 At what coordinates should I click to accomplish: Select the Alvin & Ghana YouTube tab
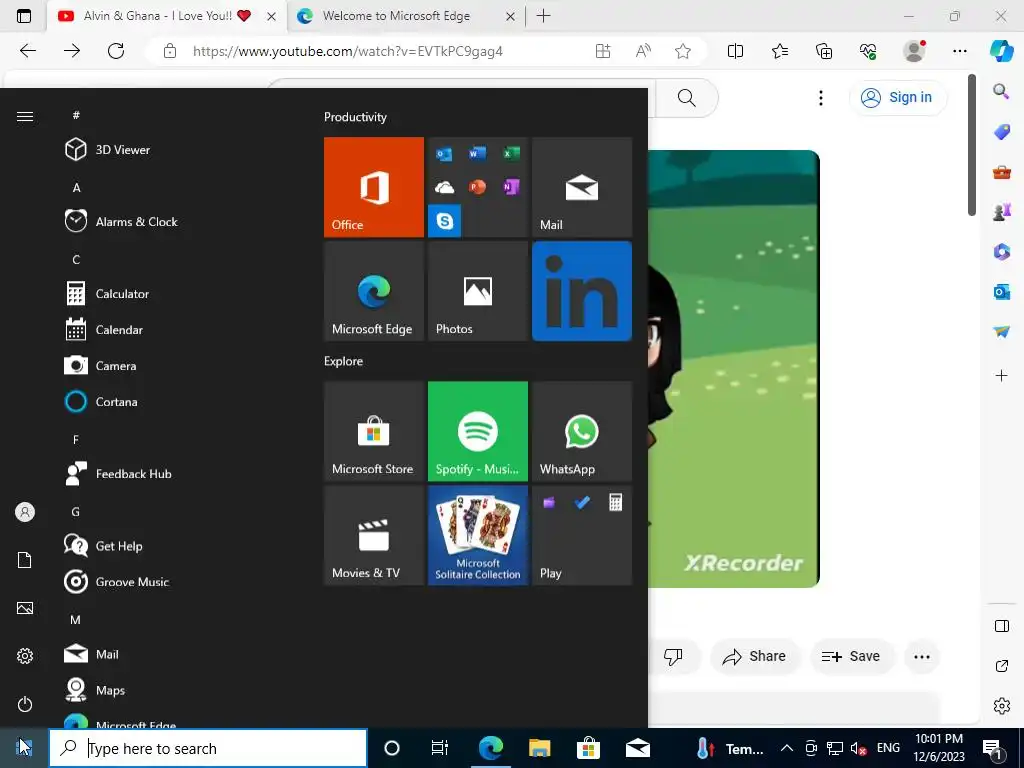[x=167, y=16]
